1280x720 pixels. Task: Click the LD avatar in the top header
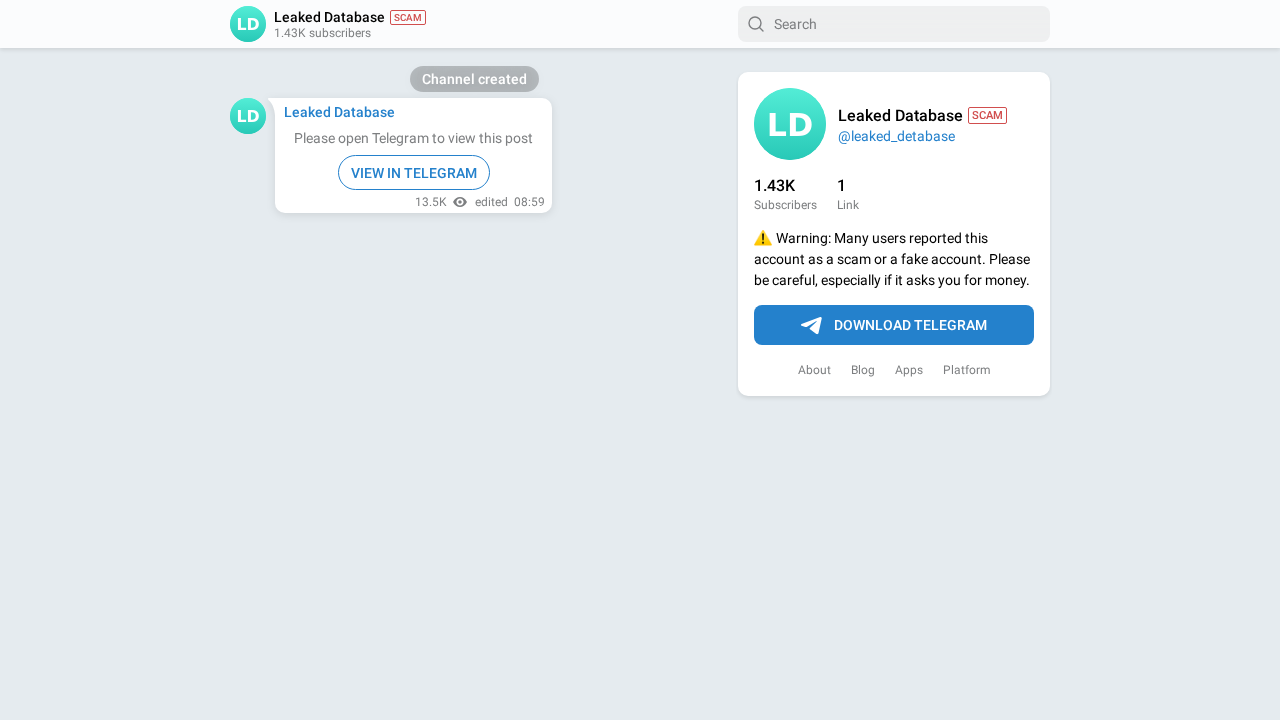248,24
